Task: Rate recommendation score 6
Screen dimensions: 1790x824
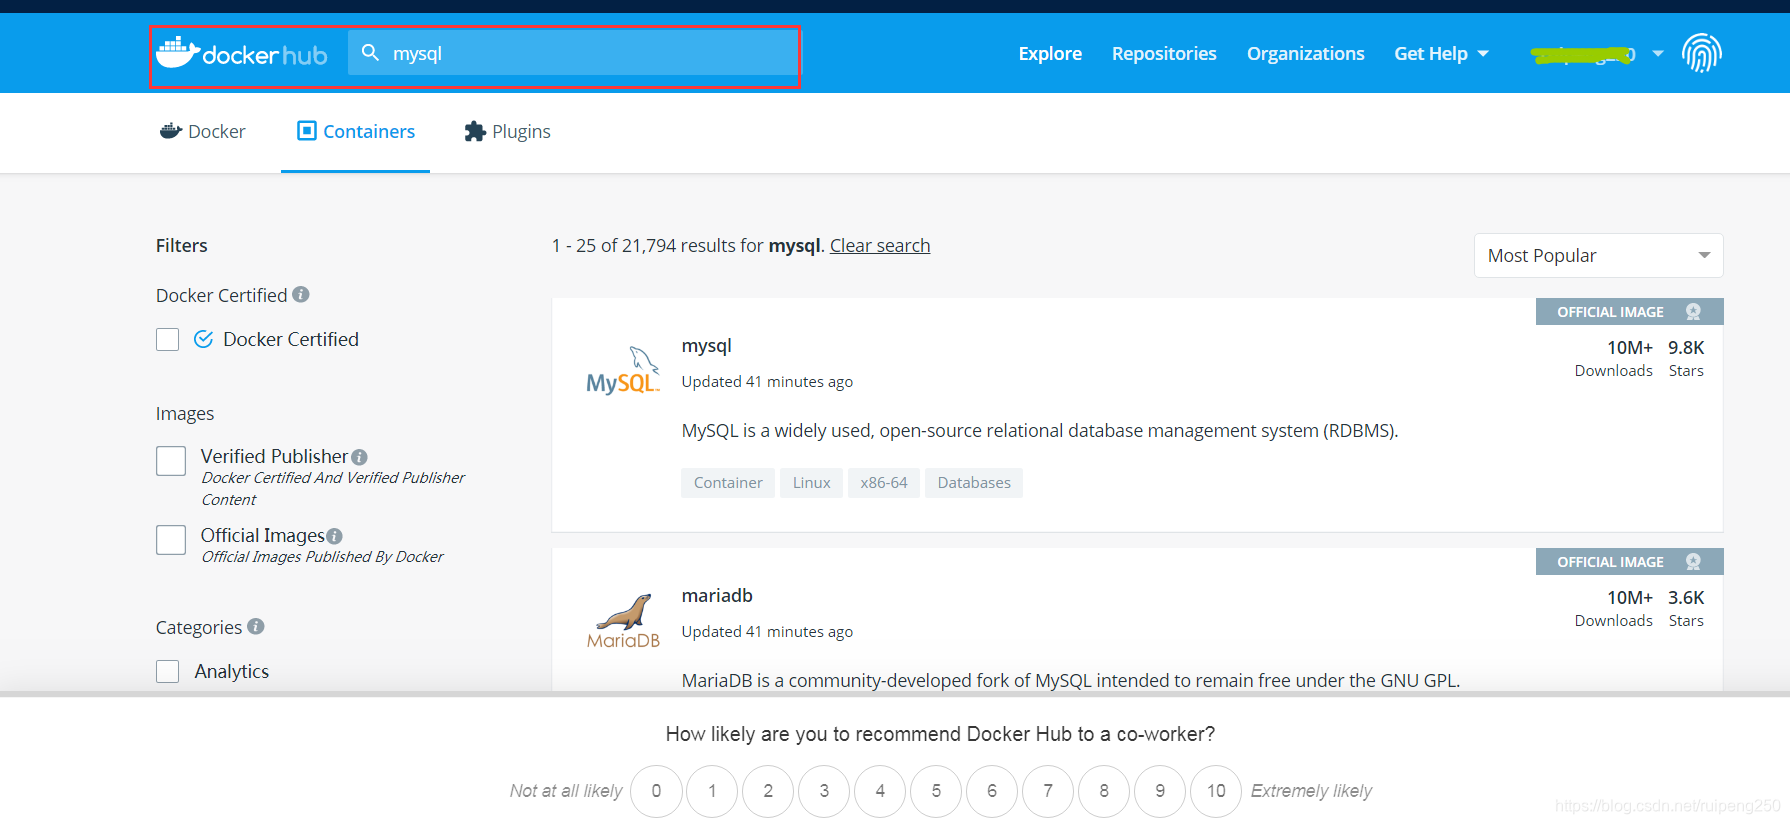Action: (992, 791)
